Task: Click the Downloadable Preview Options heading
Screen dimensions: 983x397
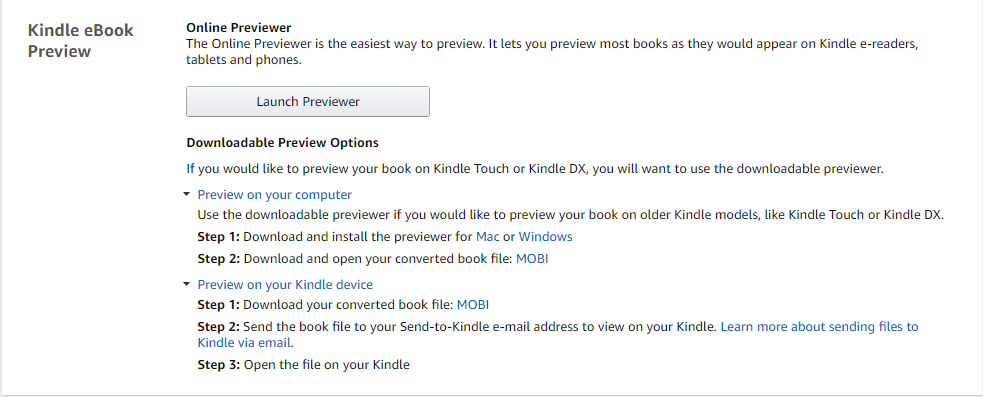Action: pos(282,143)
